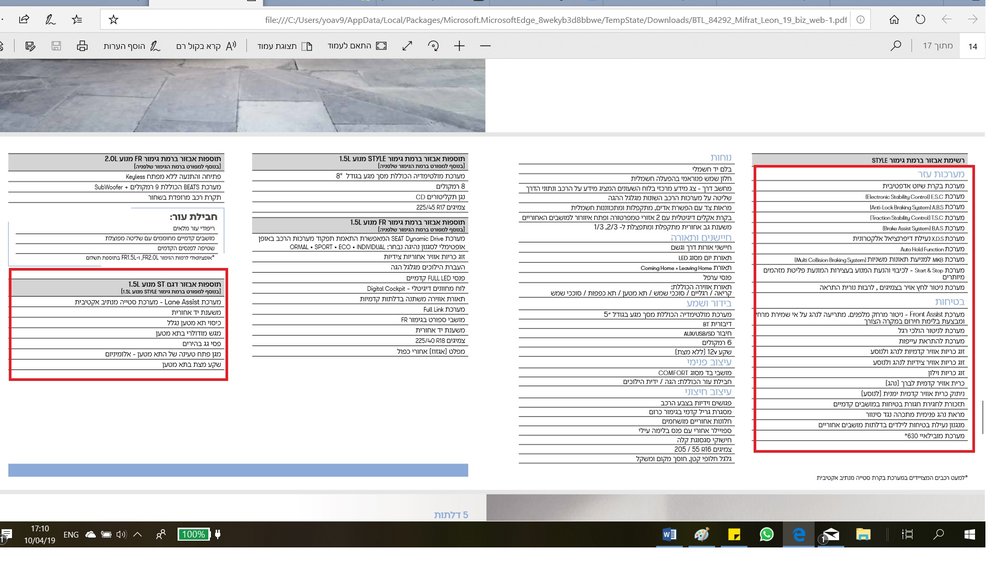The width and height of the screenshot is (1000, 562).
Task: Open WhatsApp from the taskbar
Action: [x=767, y=535]
